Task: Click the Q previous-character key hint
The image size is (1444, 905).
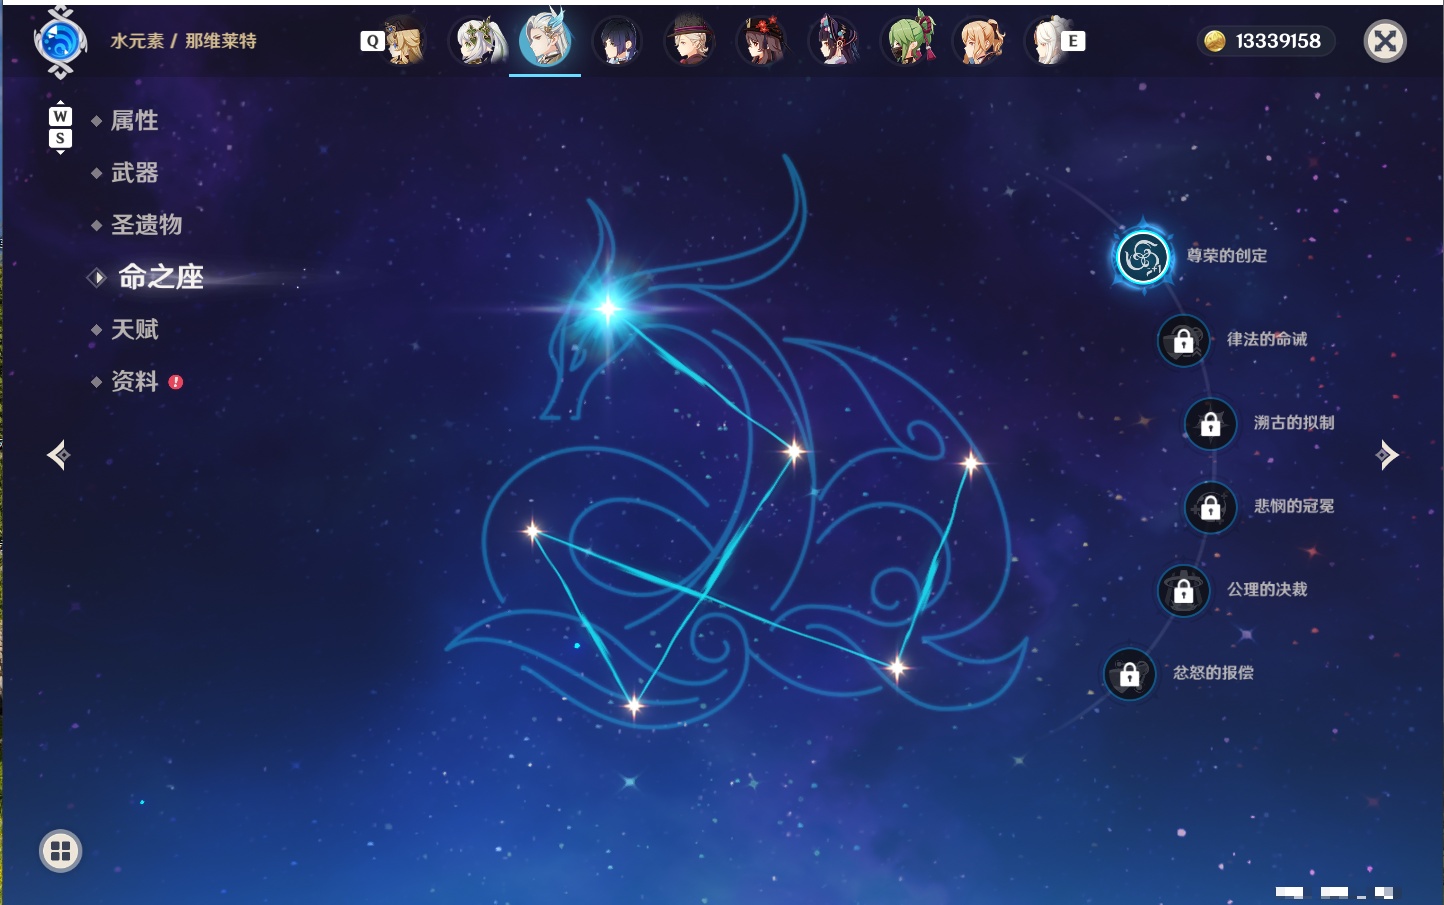Action: pos(372,41)
